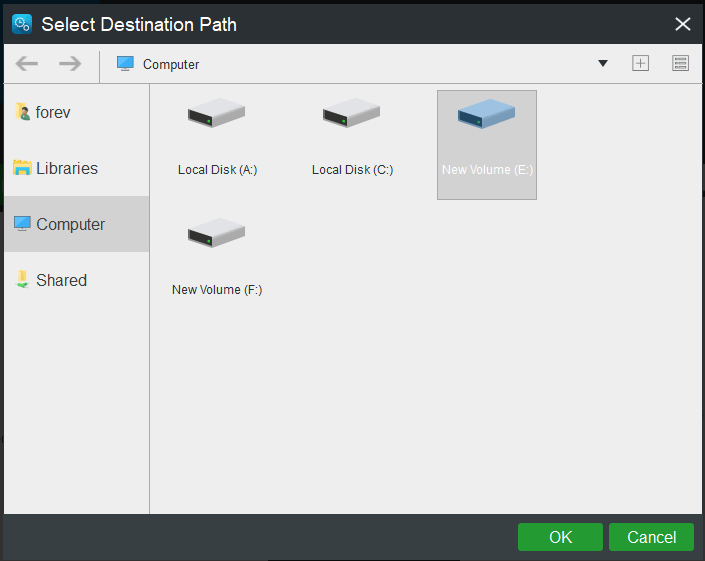Click the forward navigation arrow
The height and width of the screenshot is (561, 705).
pos(70,64)
